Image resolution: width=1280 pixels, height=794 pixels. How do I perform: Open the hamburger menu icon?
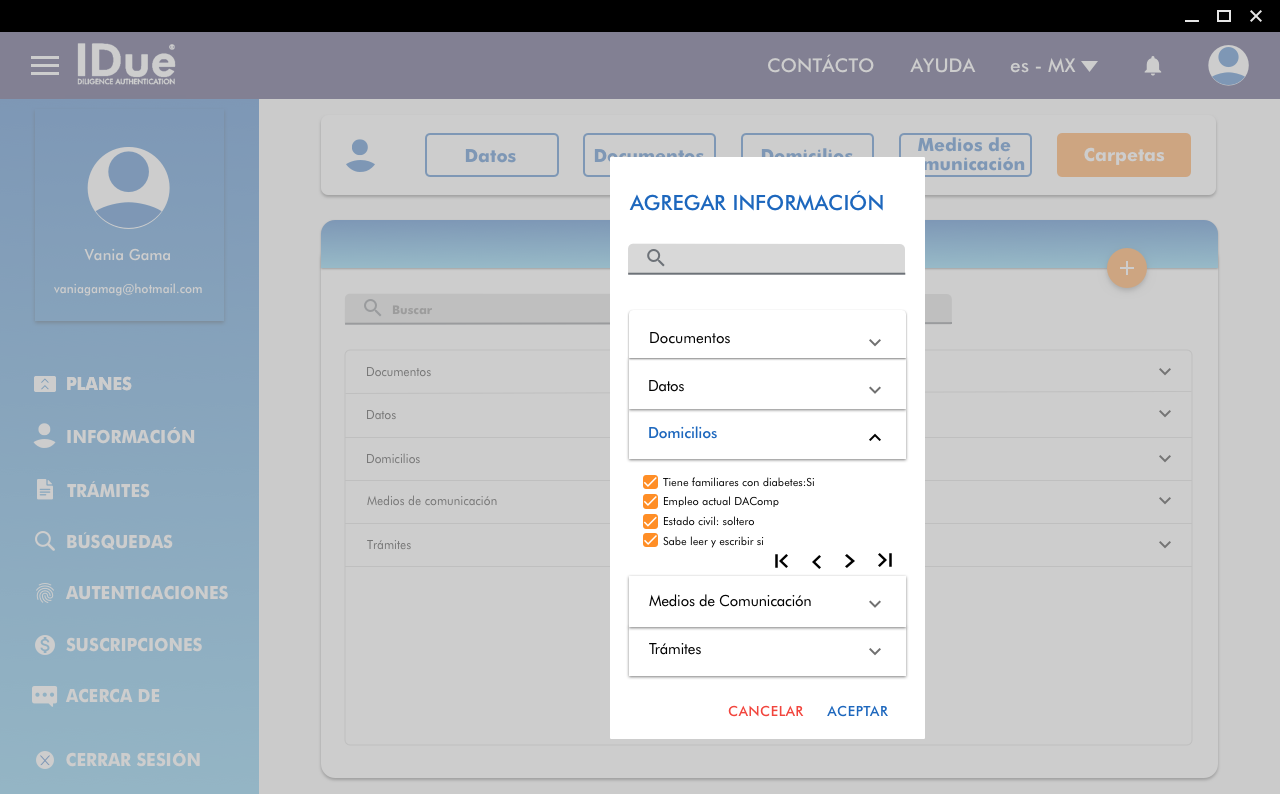tap(45, 66)
